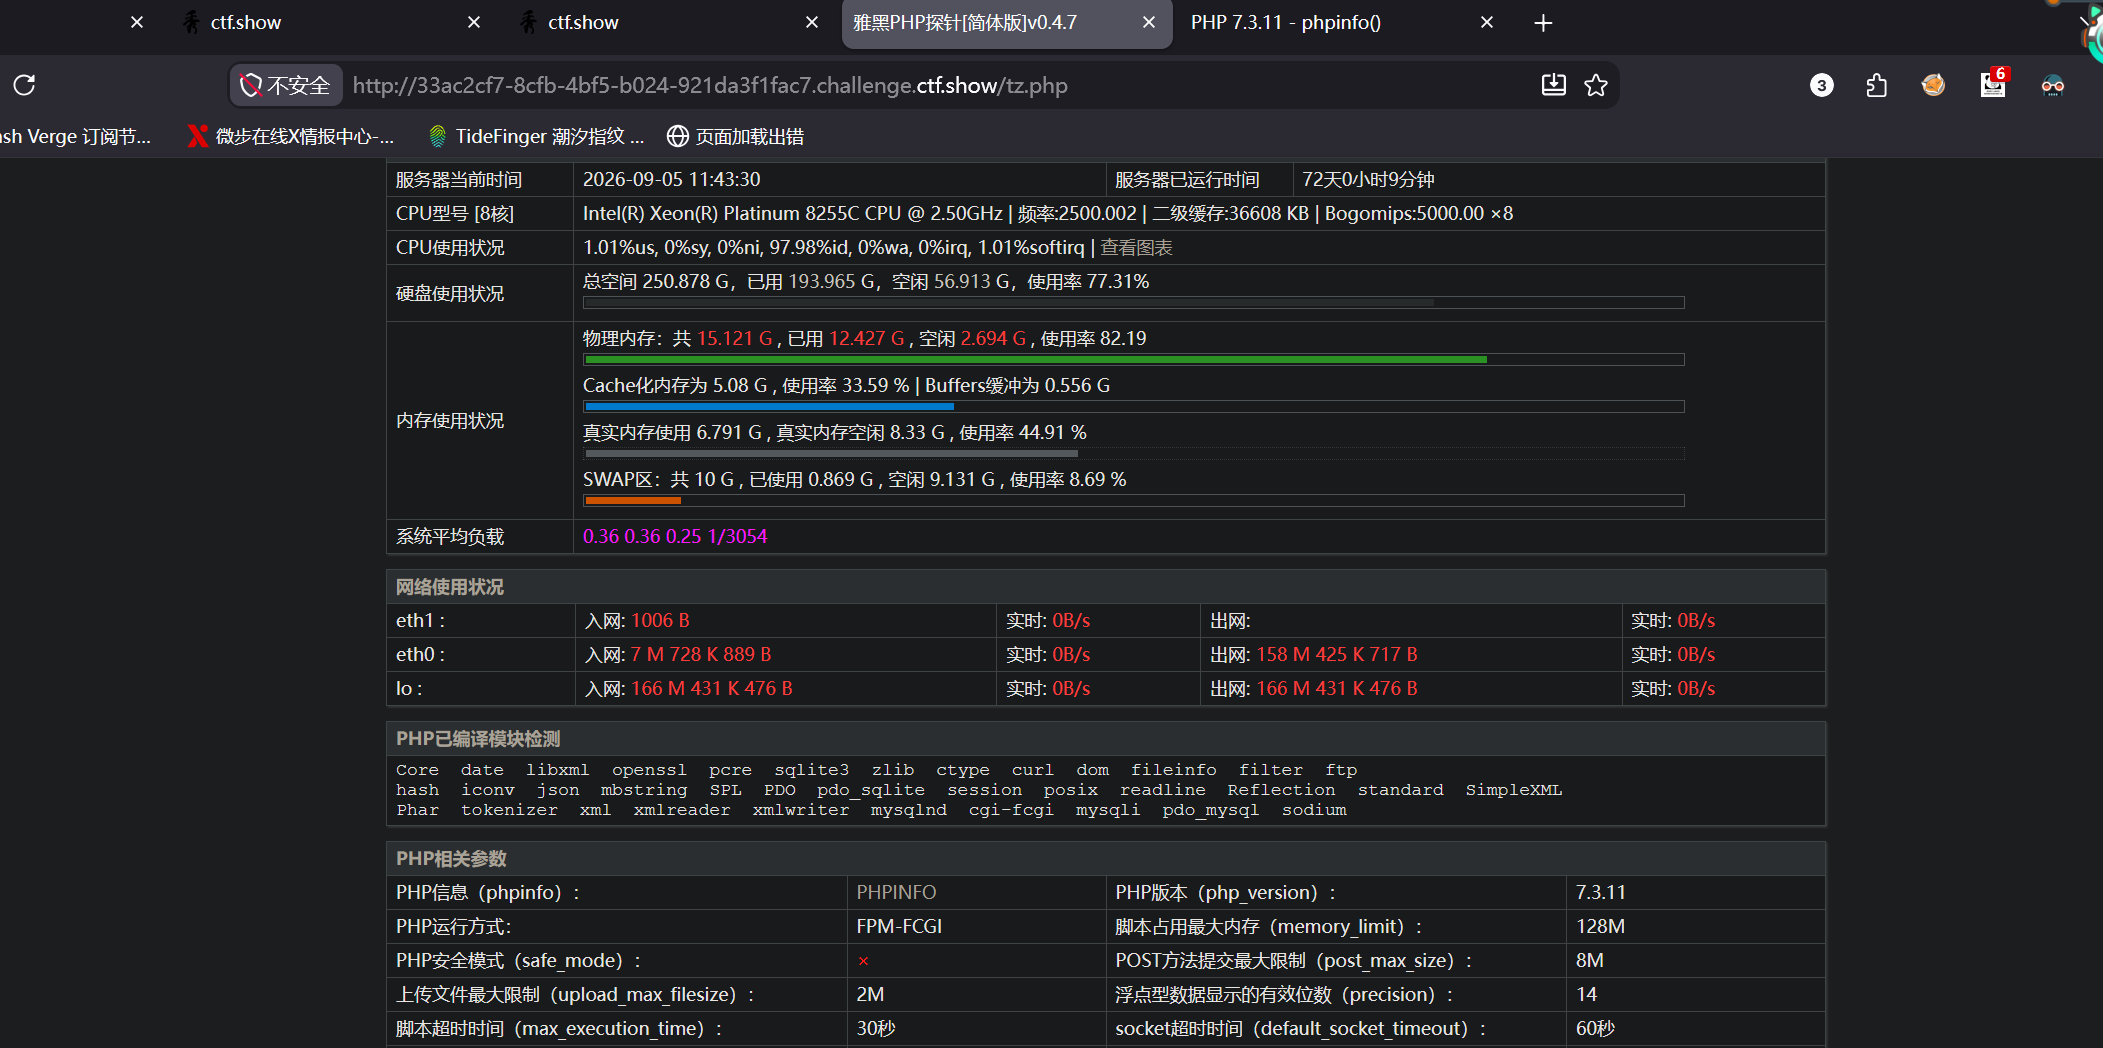
Task: Reload the page with the refresh icon
Action: tap(25, 85)
